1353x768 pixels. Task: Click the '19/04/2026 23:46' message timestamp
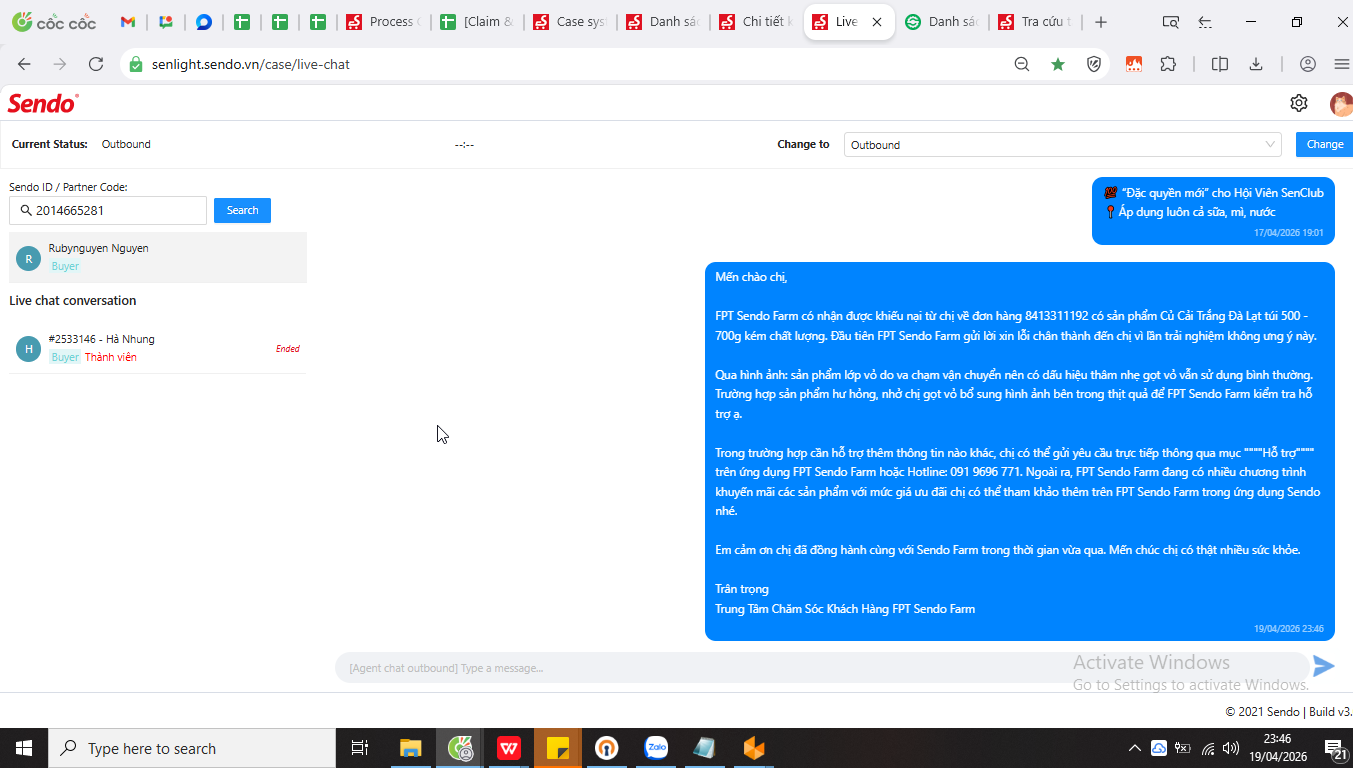1288,629
